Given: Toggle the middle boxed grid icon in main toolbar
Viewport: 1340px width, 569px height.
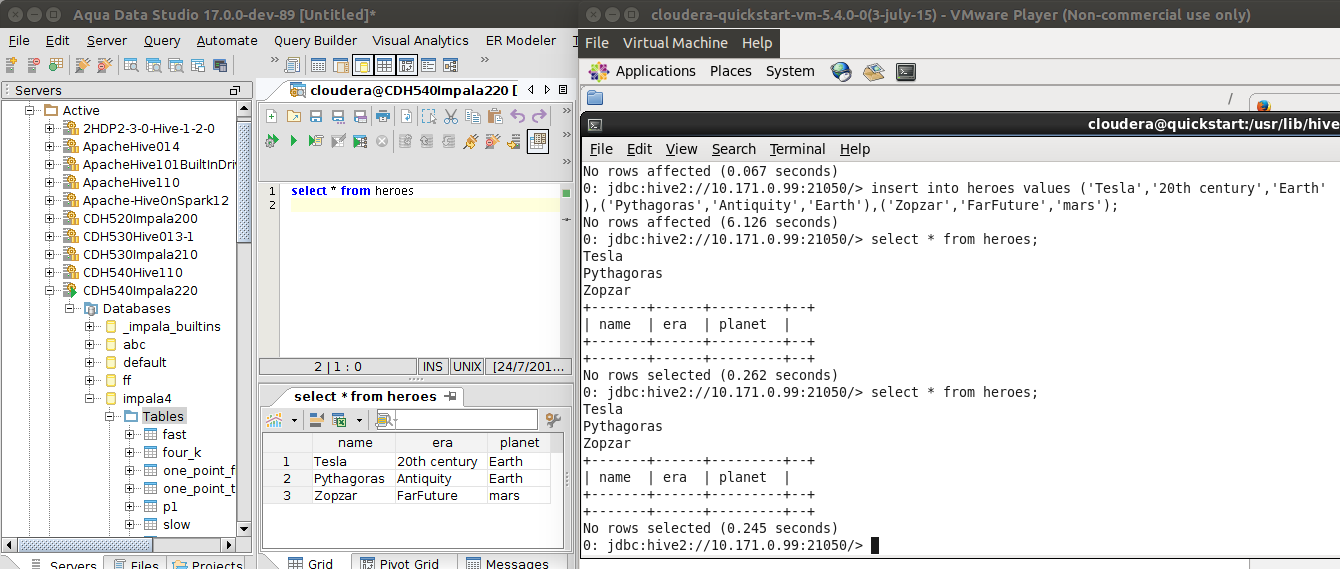Looking at the screenshot, I should (x=384, y=65).
